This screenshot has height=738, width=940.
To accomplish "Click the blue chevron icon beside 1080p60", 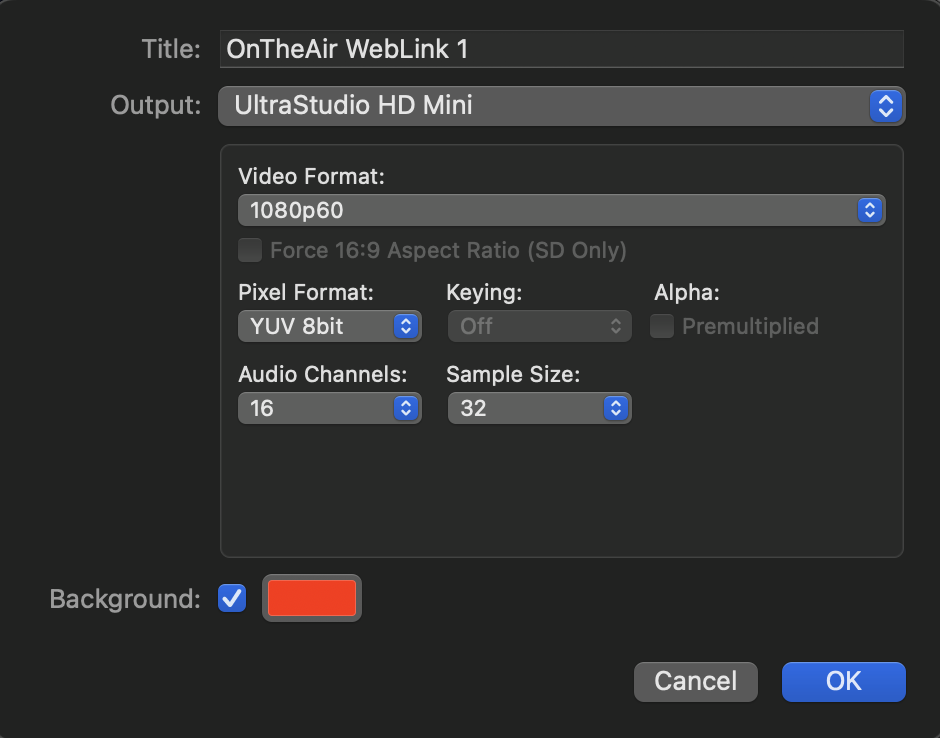I will tap(869, 210).
